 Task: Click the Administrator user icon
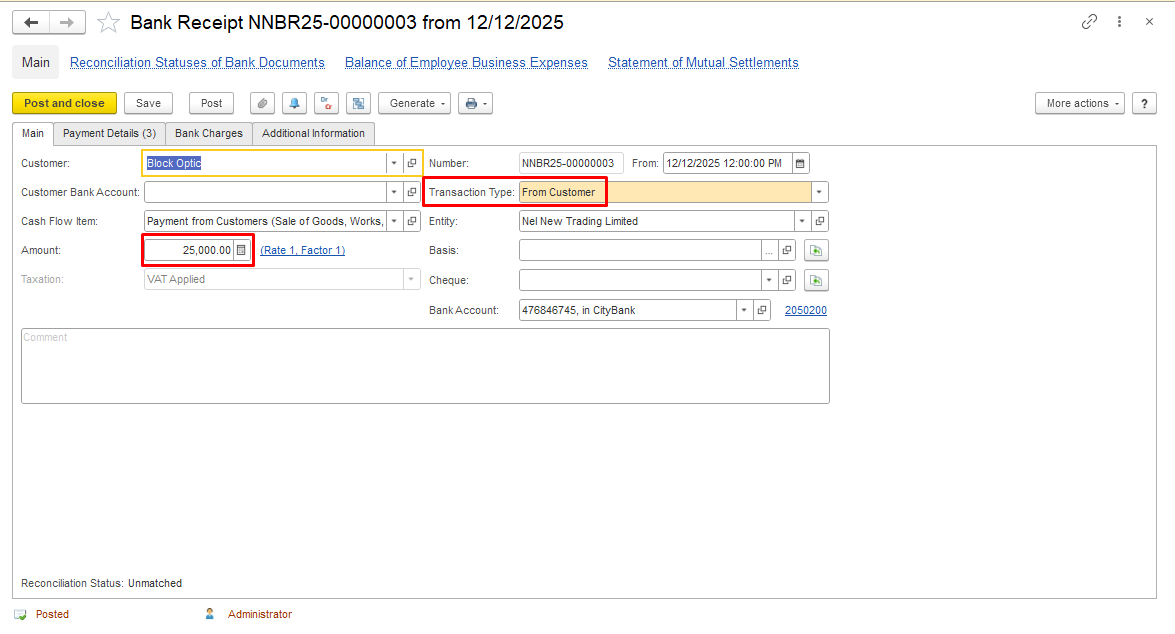coord(210,614)
